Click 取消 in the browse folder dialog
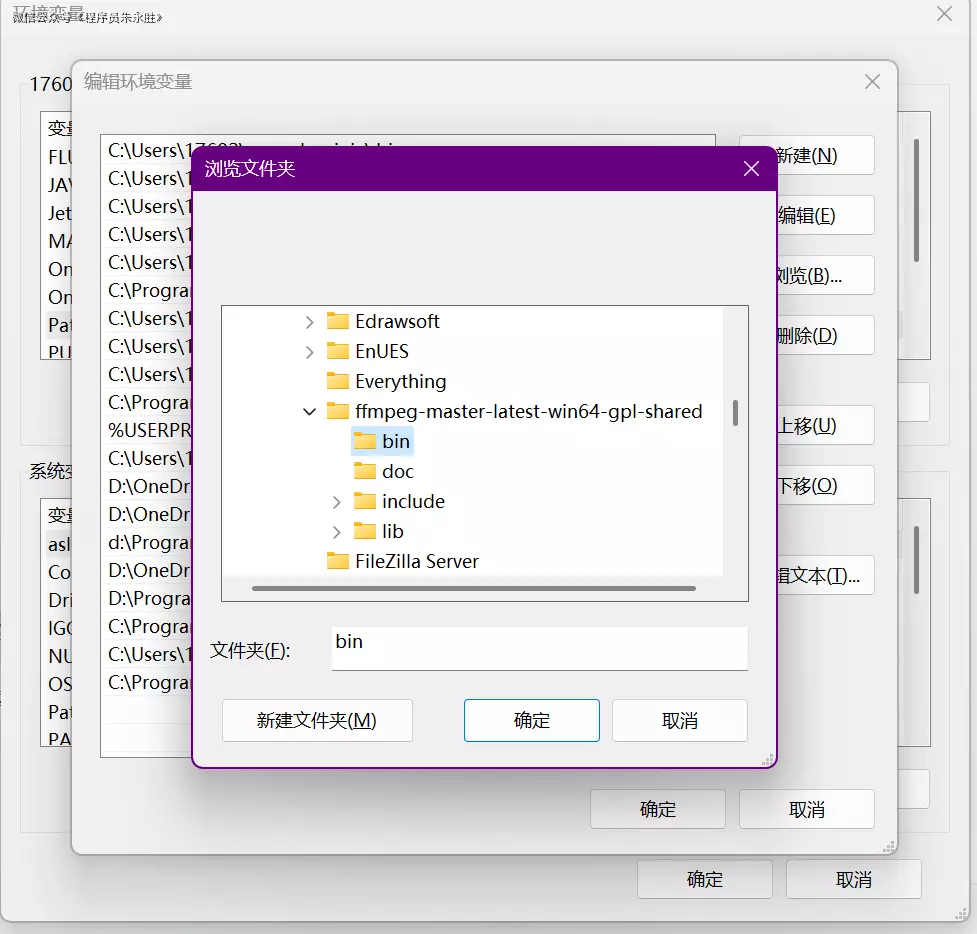 (679, 720)
